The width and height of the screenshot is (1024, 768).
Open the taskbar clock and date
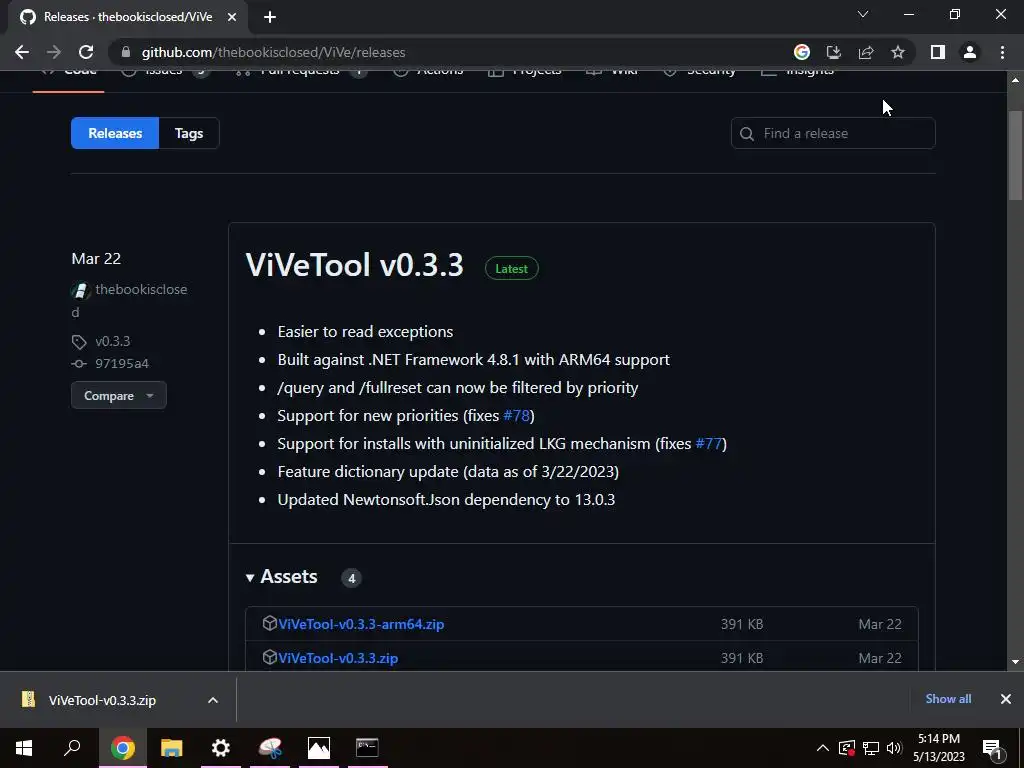tap(939, 748)
